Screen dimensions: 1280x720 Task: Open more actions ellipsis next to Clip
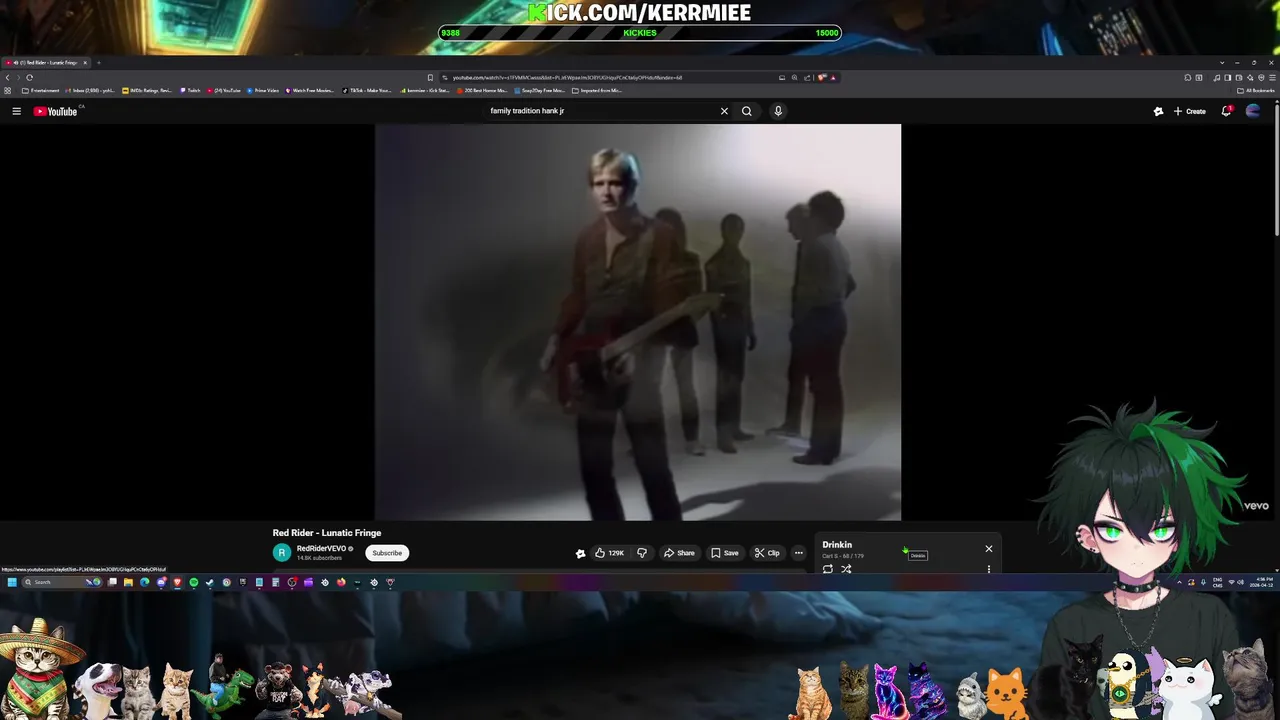pyautogui.click(x=798, y=553)
